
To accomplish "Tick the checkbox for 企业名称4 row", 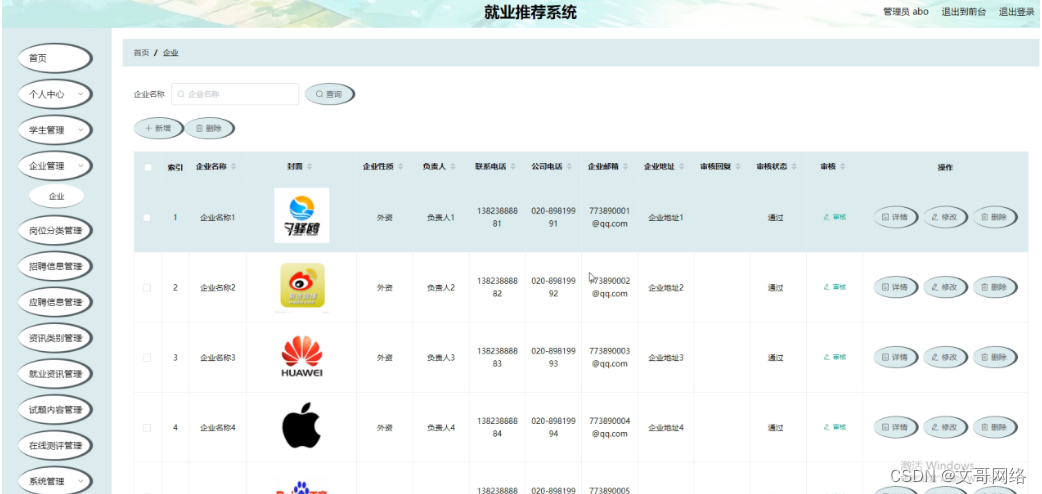I will click(x=148, y=428).
